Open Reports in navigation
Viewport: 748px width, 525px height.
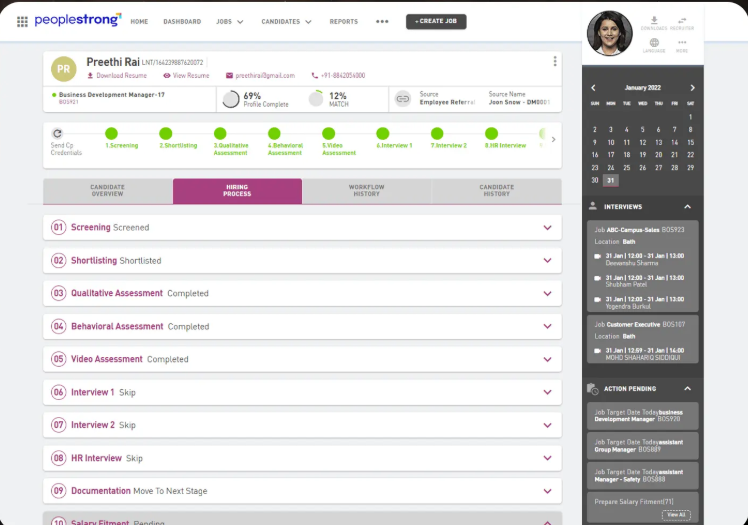pyautogui.click(x=343, y=21)
